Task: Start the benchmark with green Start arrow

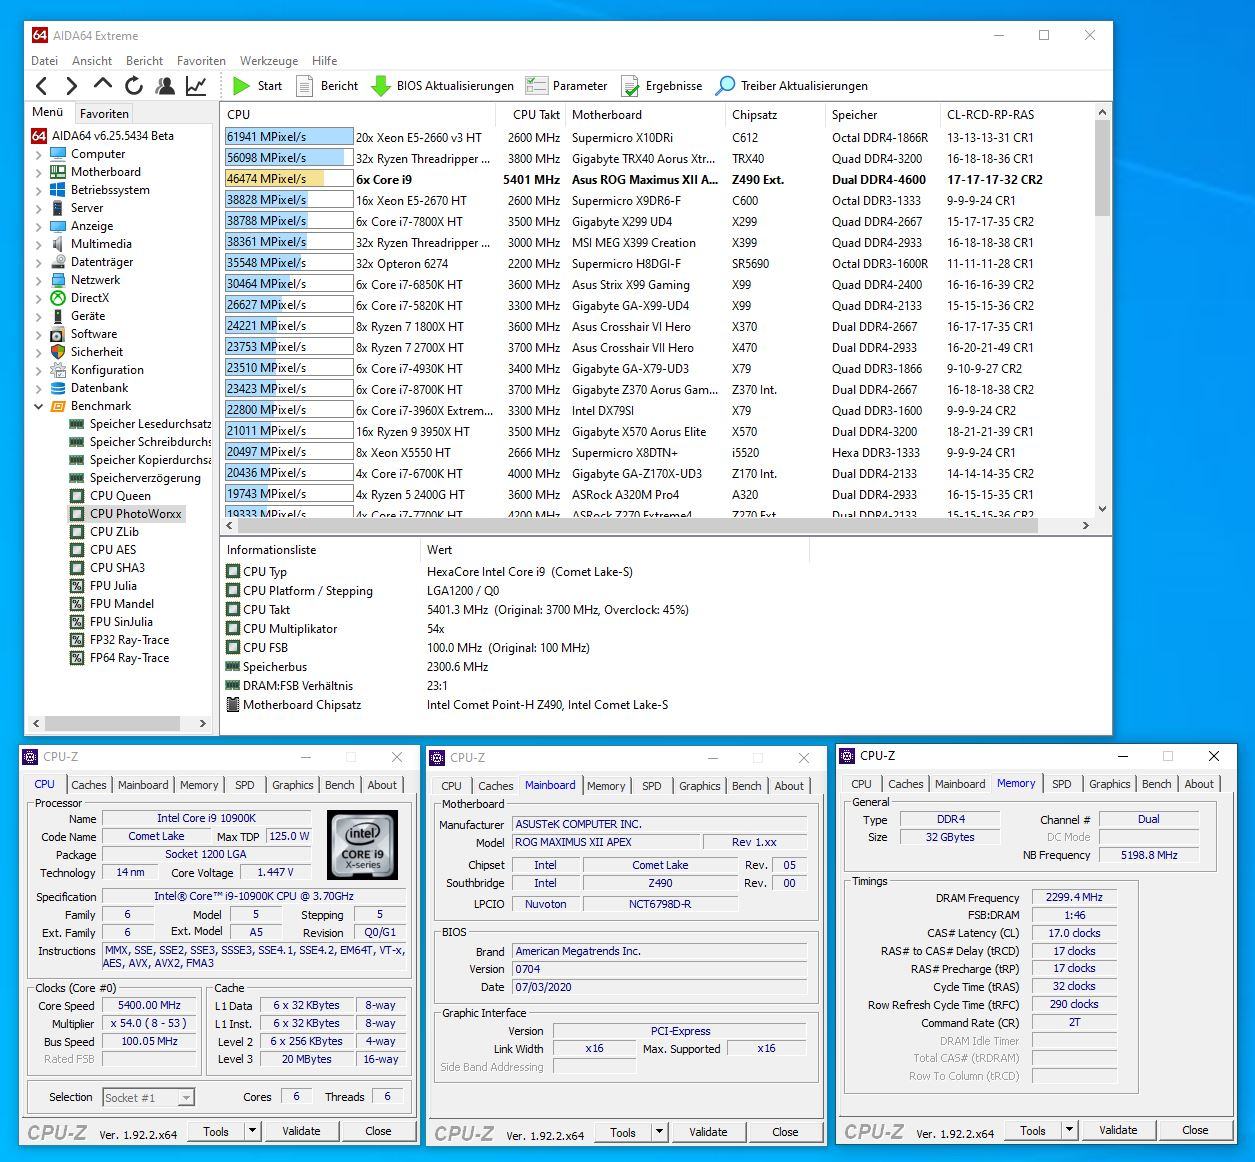Action: click(257, 86)
